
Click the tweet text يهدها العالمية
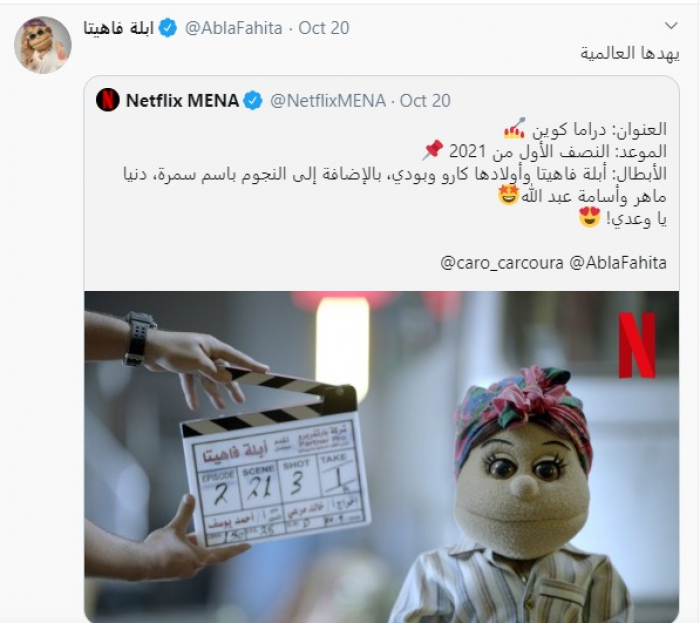pyautogui.click(x=630, y=54)
